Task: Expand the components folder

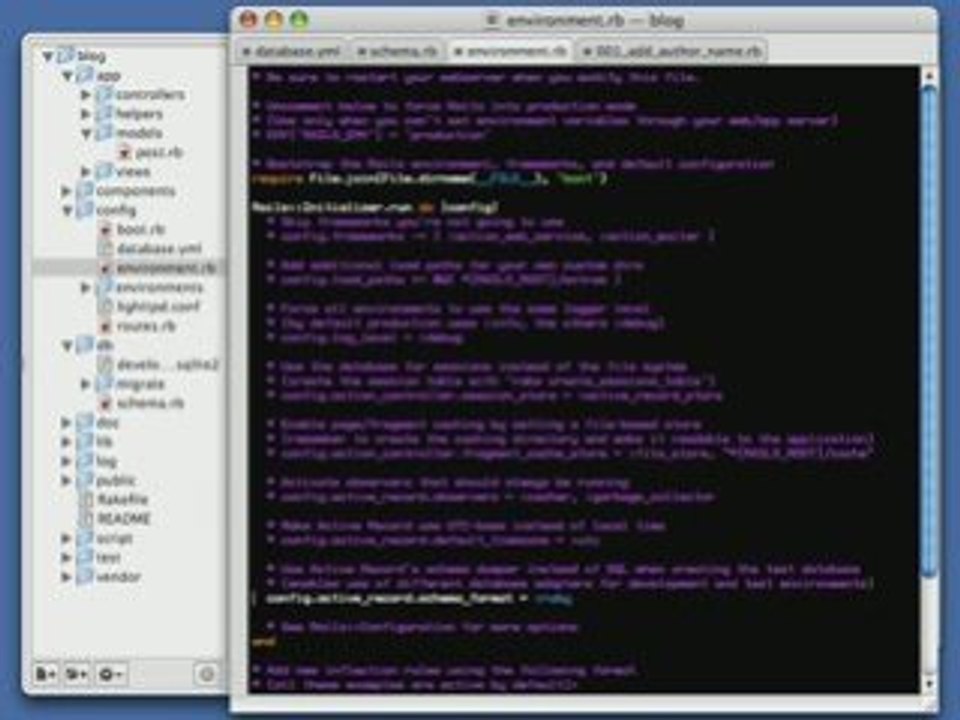Action: [x=66, y=191]
